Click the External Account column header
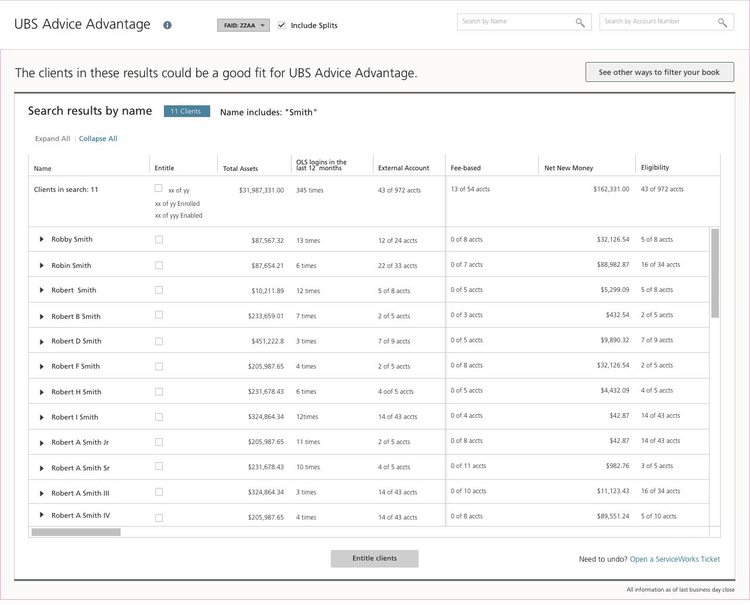The width and height of the screenshot is (750, 605). point(403,168)
